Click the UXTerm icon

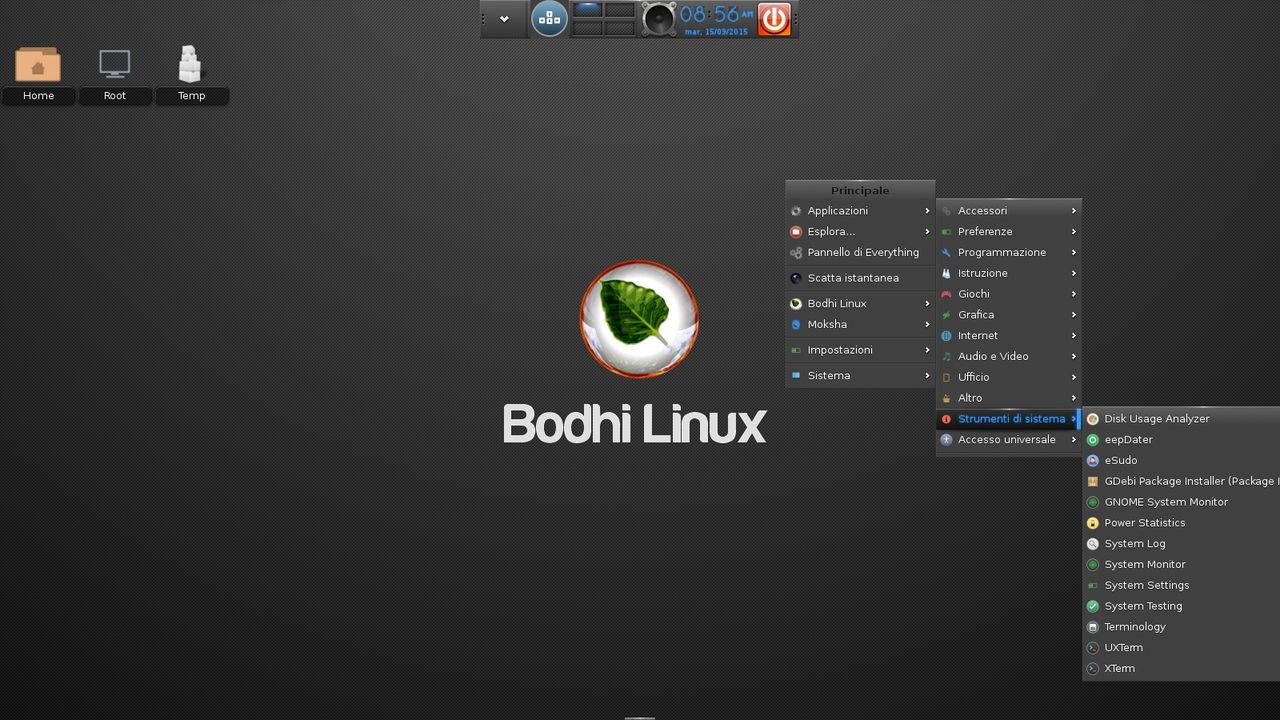pyautogui.click(x=1093, y=648)
